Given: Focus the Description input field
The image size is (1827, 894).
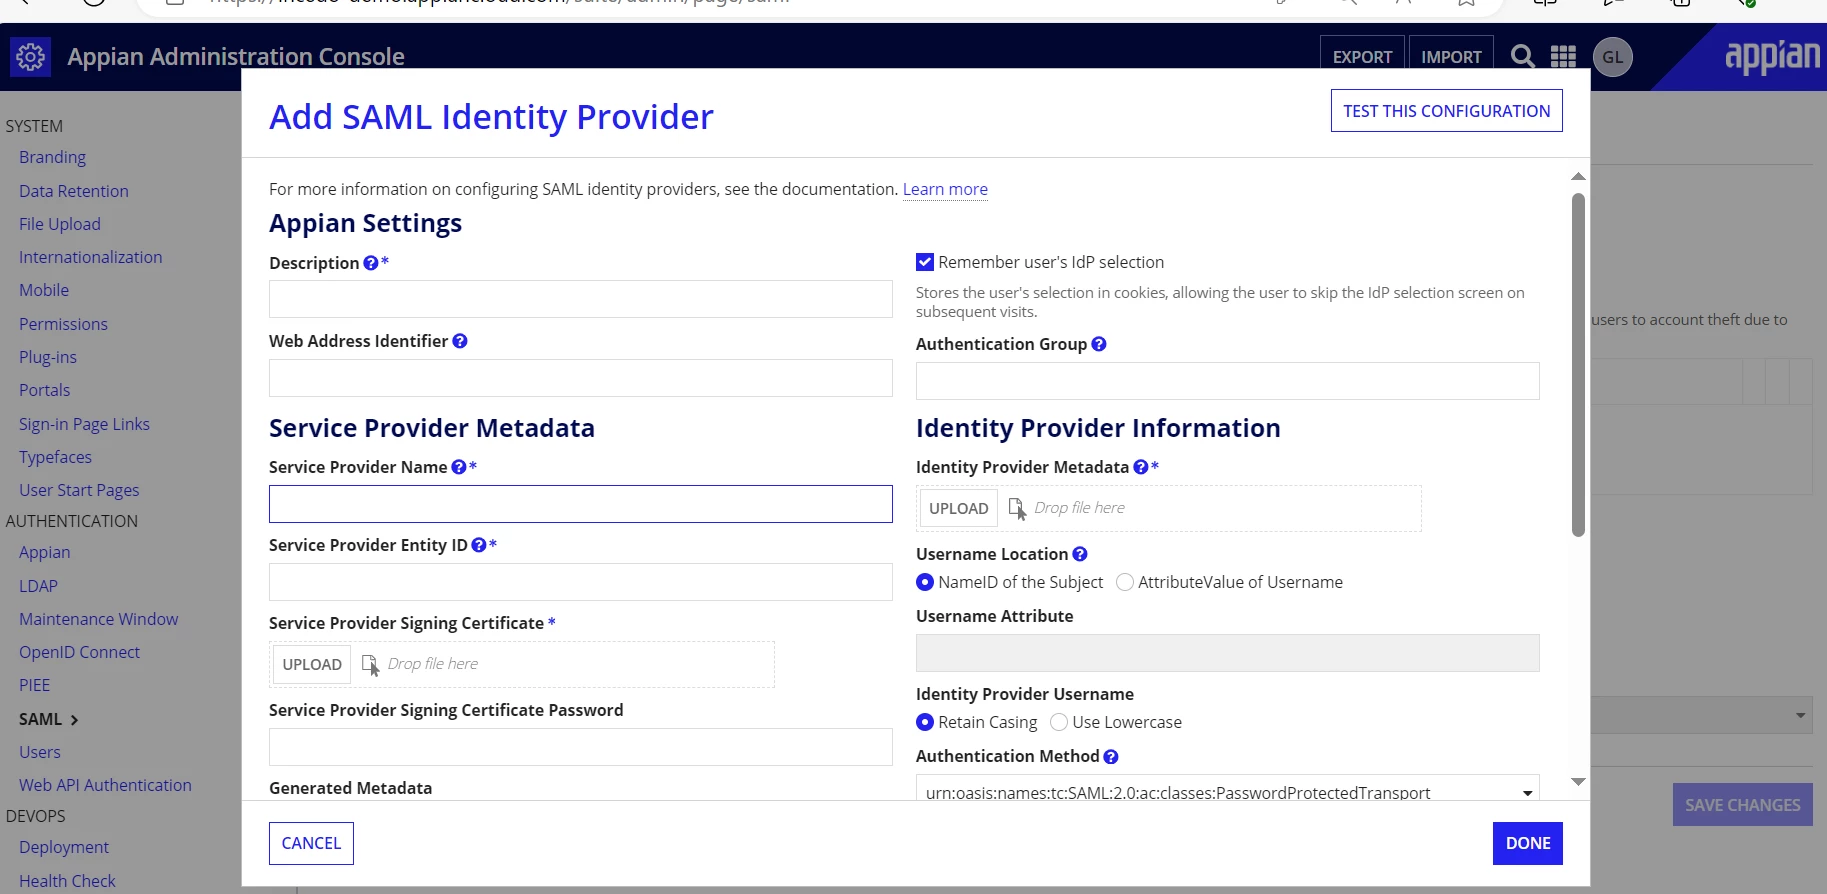Looking at the screenshot, I should coord(580,299).
